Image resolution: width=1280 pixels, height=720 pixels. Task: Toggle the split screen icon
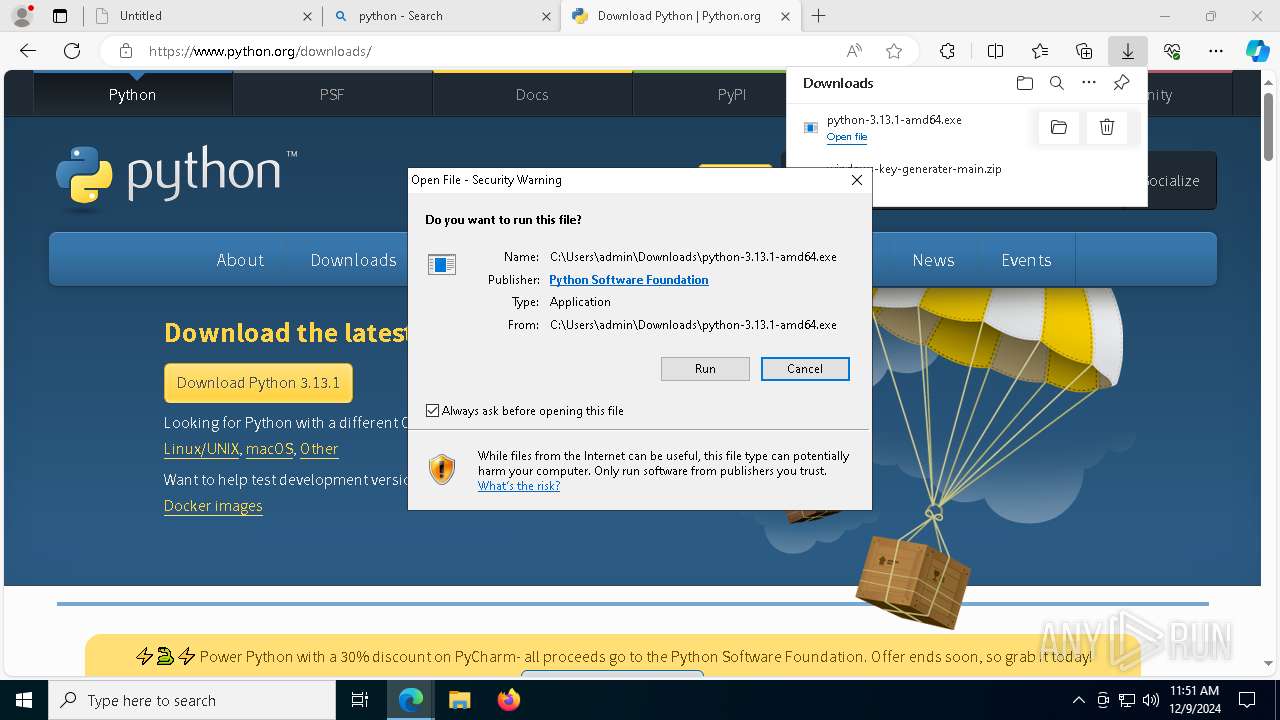tap(995, 51)
